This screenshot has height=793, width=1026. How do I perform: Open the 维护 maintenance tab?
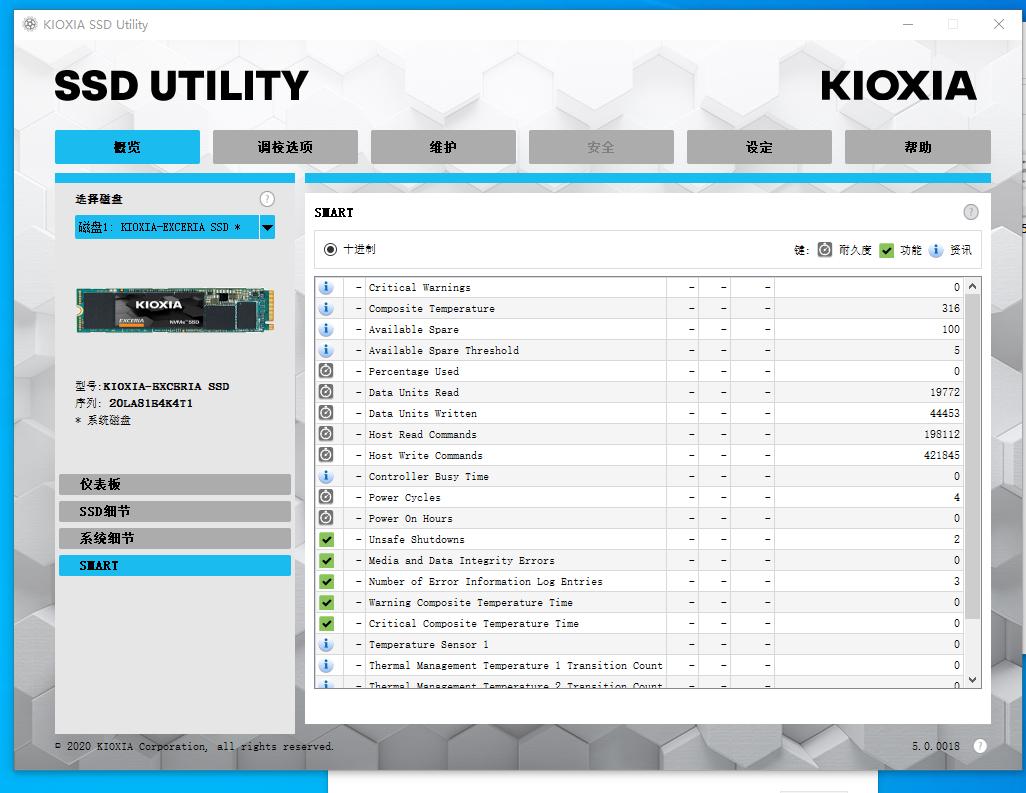[443, 147]
